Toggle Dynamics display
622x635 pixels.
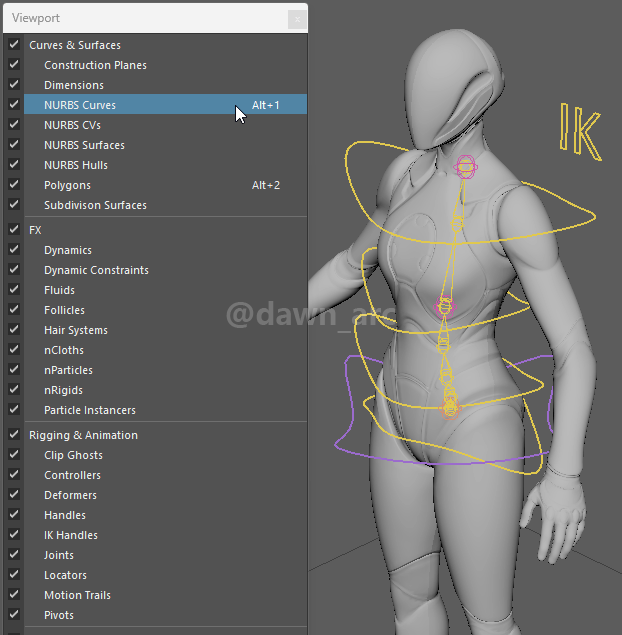pyautogui.click(x=14, y=249)
